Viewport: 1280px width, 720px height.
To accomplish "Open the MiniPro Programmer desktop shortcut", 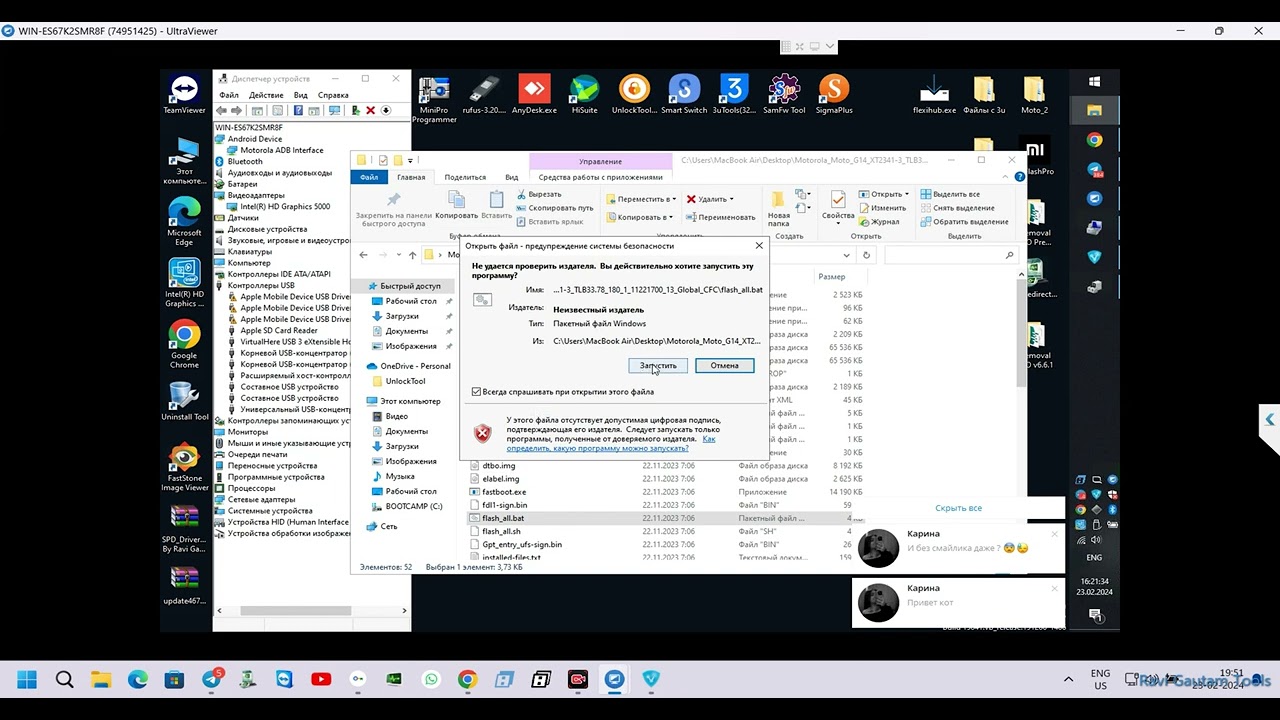I will [434, 99].
